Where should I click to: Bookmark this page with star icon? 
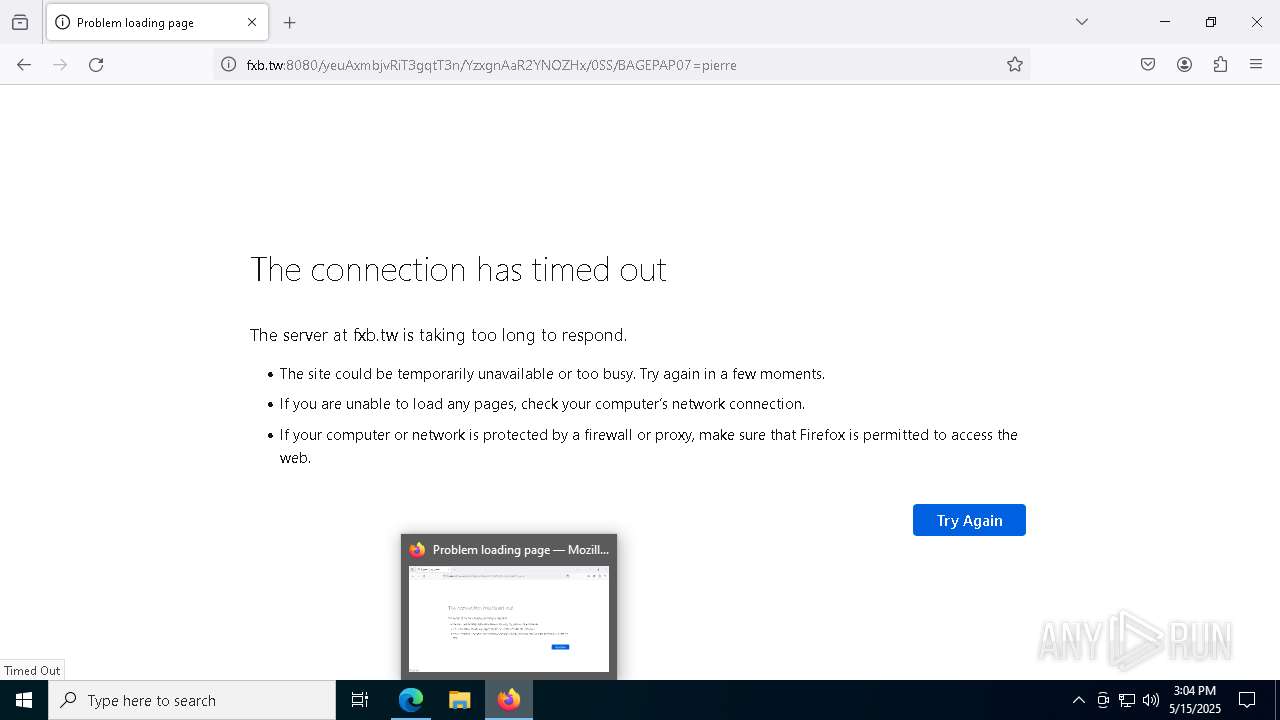point(1015,65)
